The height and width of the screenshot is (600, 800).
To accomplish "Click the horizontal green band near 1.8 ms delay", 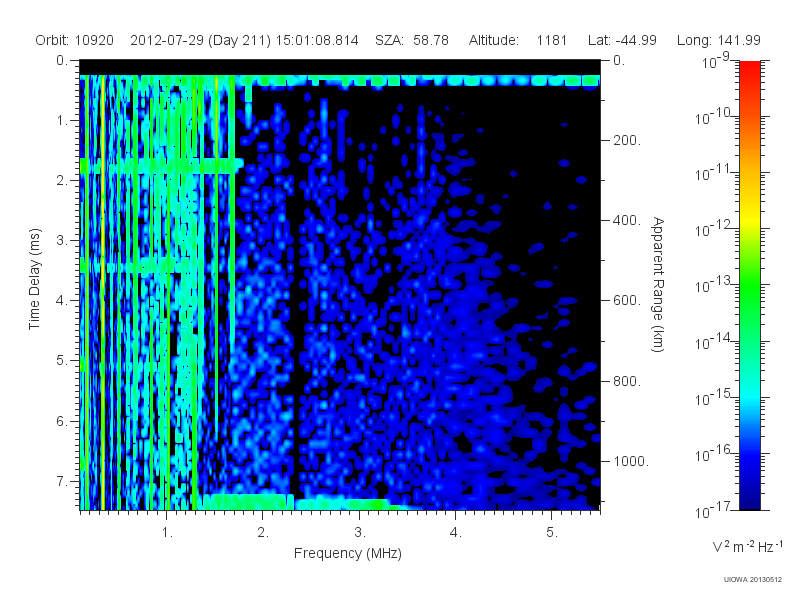I will [161, 166].
